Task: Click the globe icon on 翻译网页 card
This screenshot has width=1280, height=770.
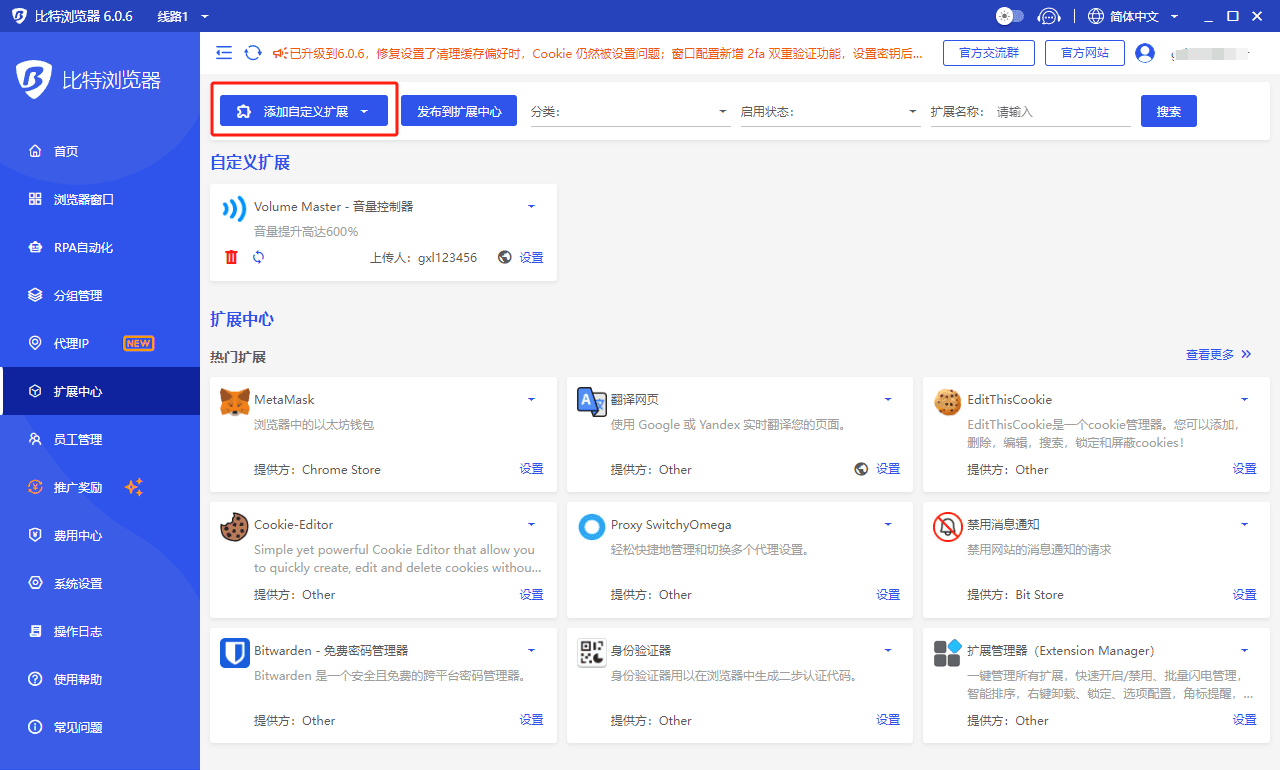Action: click(x=862, y=469)
